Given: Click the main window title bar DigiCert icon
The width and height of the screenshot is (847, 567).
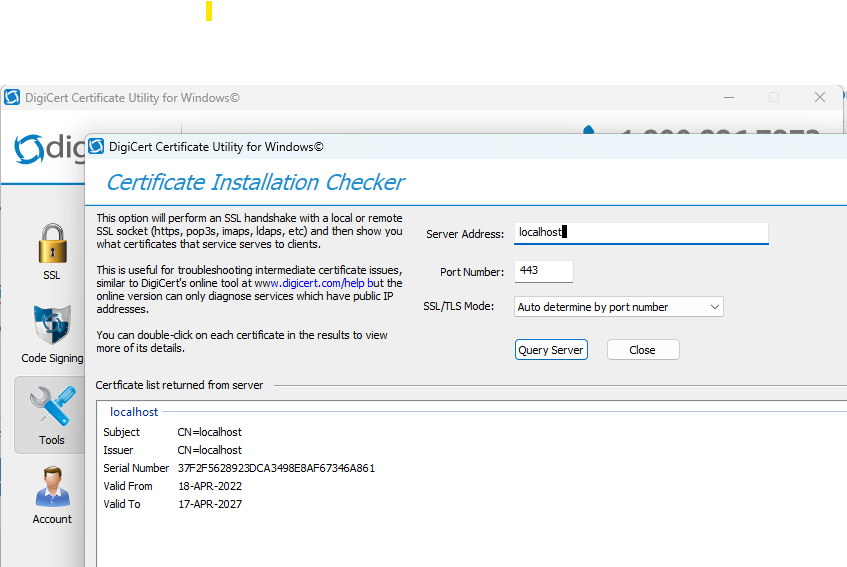Looking at the screenshot, I should click(x=12, y=97).
